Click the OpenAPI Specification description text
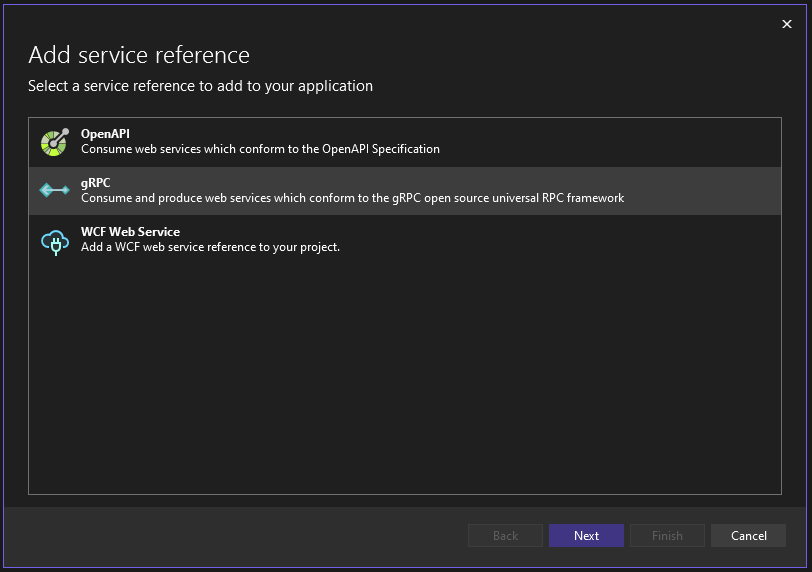This screenshot has height=572, width=812. pyautogui.click(x=260, y=149)
